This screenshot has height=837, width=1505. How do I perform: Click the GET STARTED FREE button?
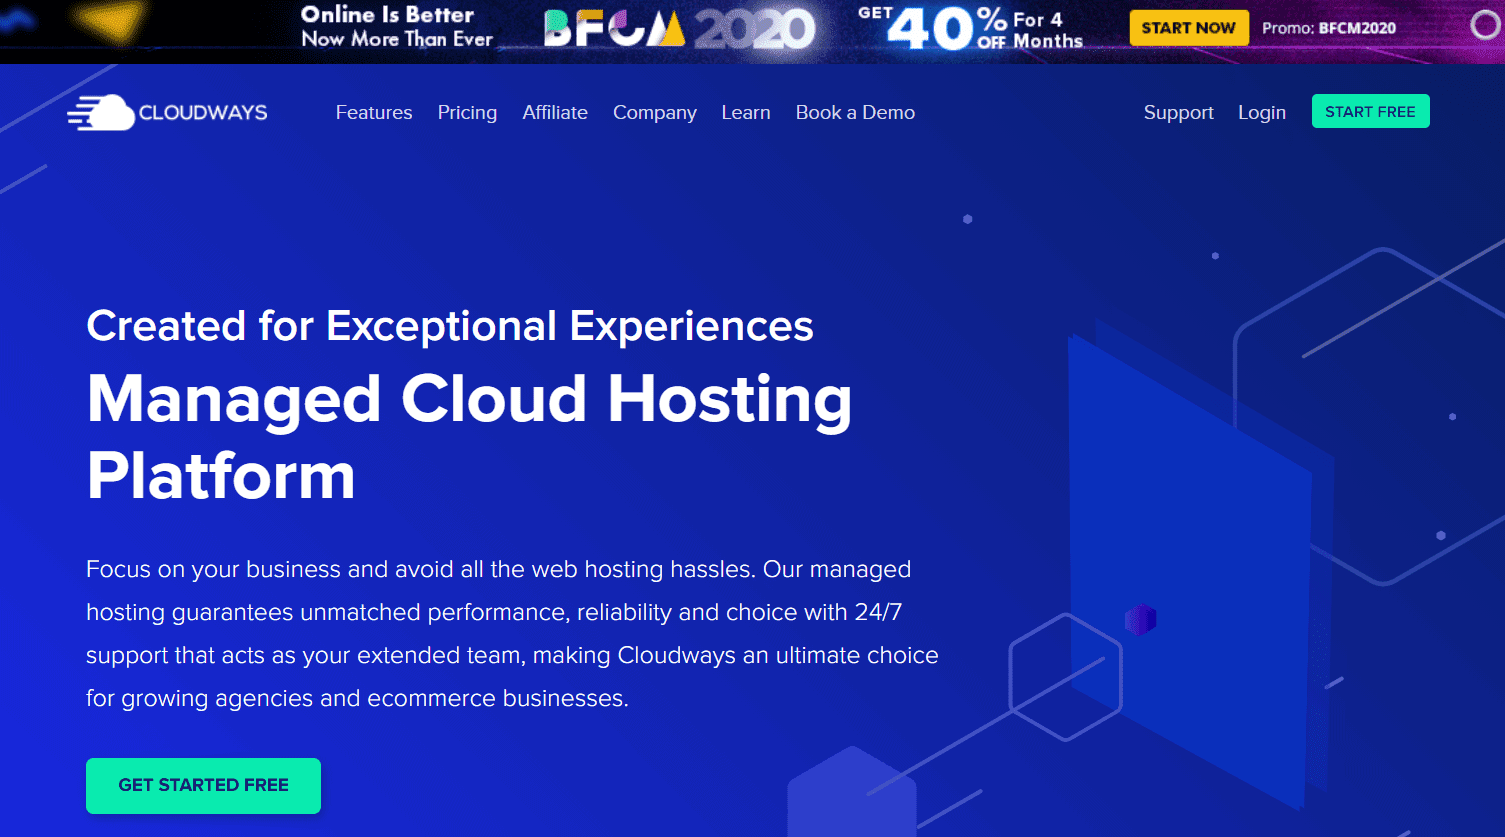203,785
